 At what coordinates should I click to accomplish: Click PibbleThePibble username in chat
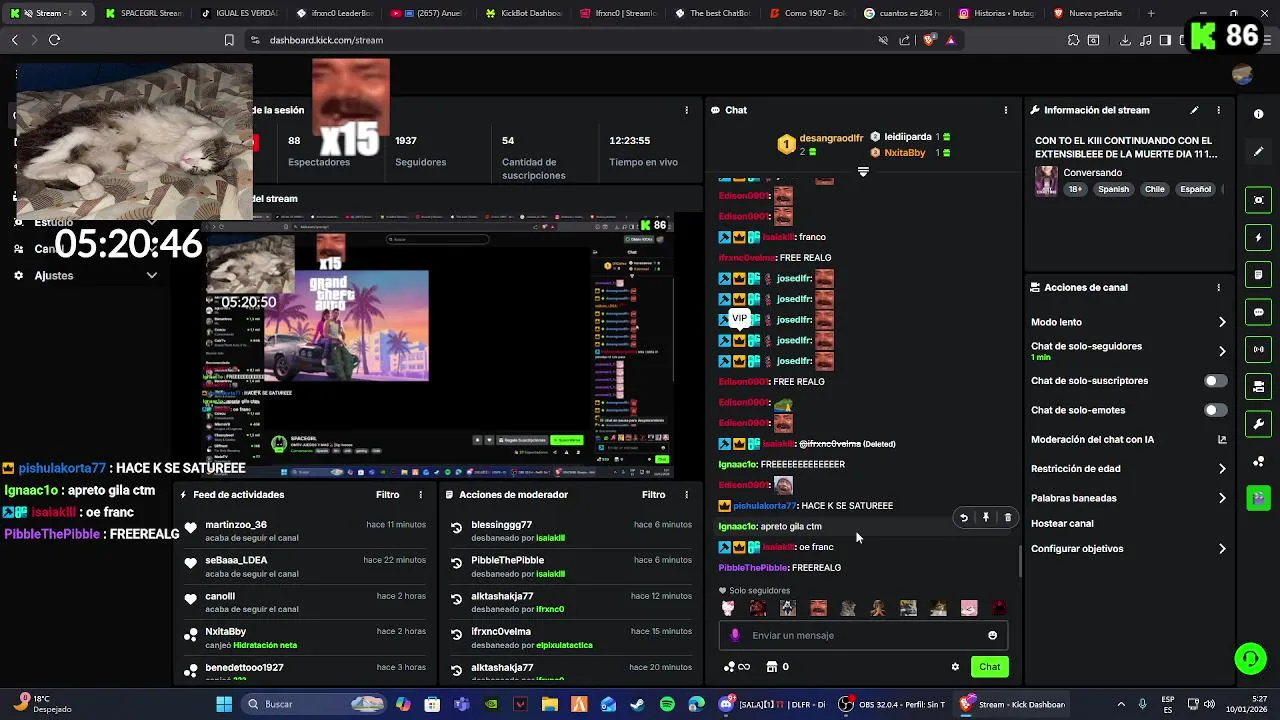tap(753, 568)
